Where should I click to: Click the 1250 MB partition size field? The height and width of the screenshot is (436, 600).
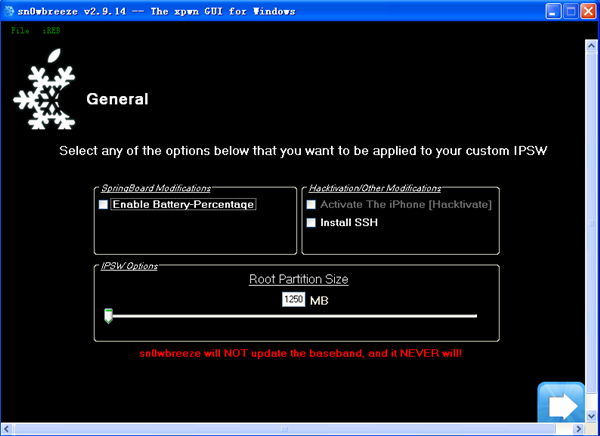(293, 300)
